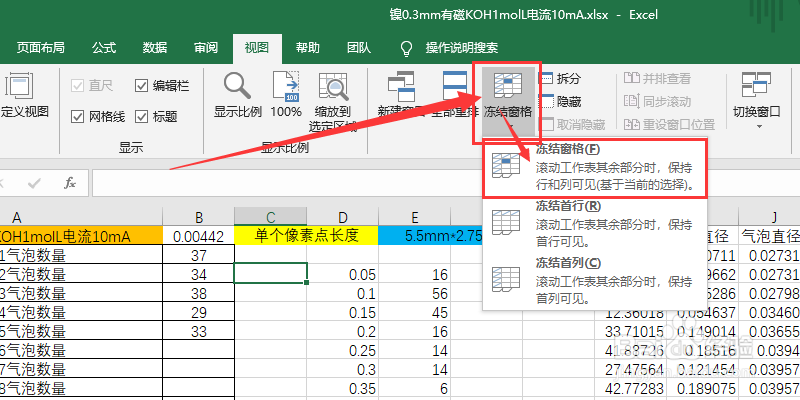This screenshot has width=800, height=400.
Task: Select column A header
Action: [x=81, y=217]
